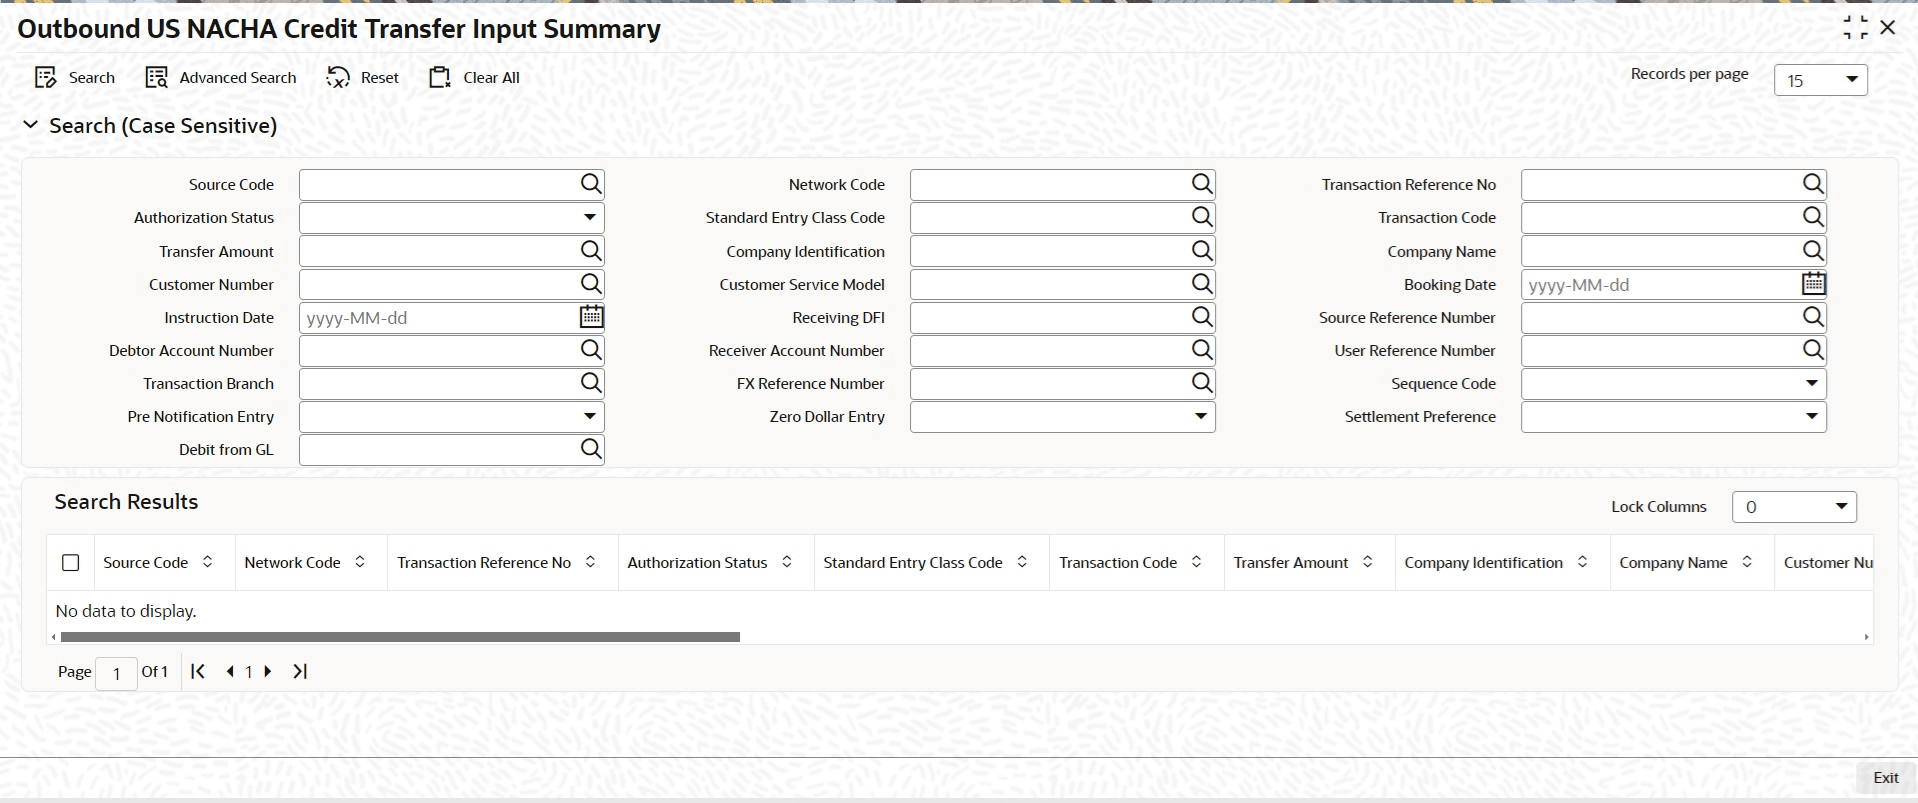Sort by Company Identification column
This screenshot has width=1918, height=803.
coord(1582,562)
